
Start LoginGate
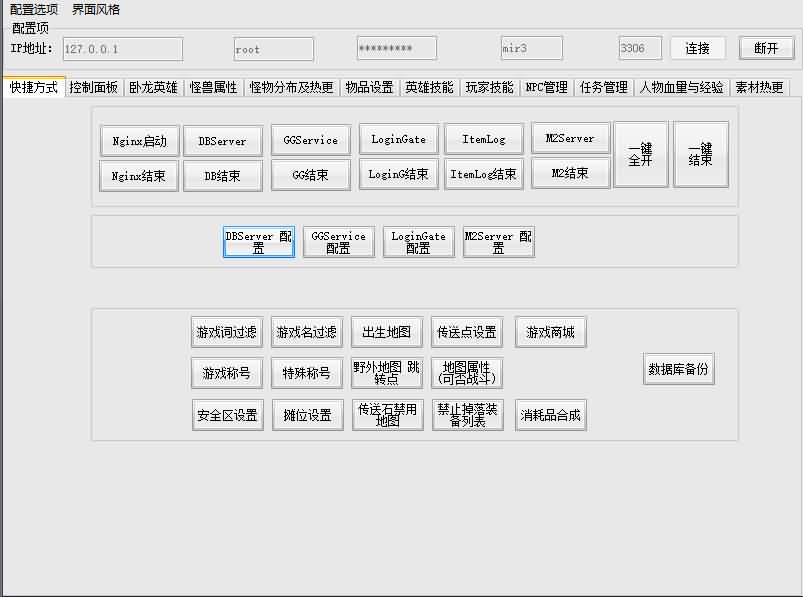[x=398, y=140]
